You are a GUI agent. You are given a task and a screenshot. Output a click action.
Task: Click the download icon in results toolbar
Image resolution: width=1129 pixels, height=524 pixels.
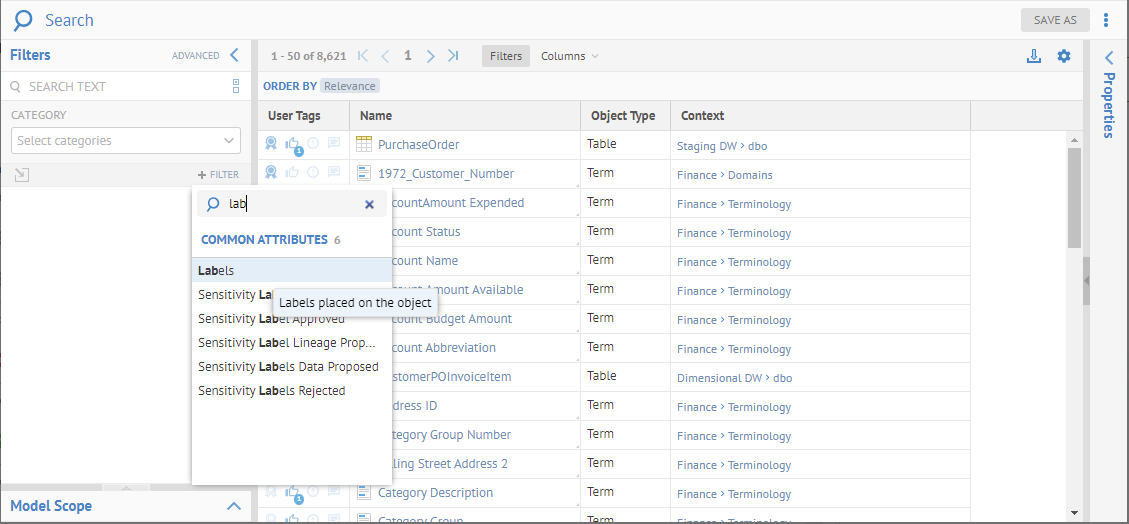(x=1034, y=56)
